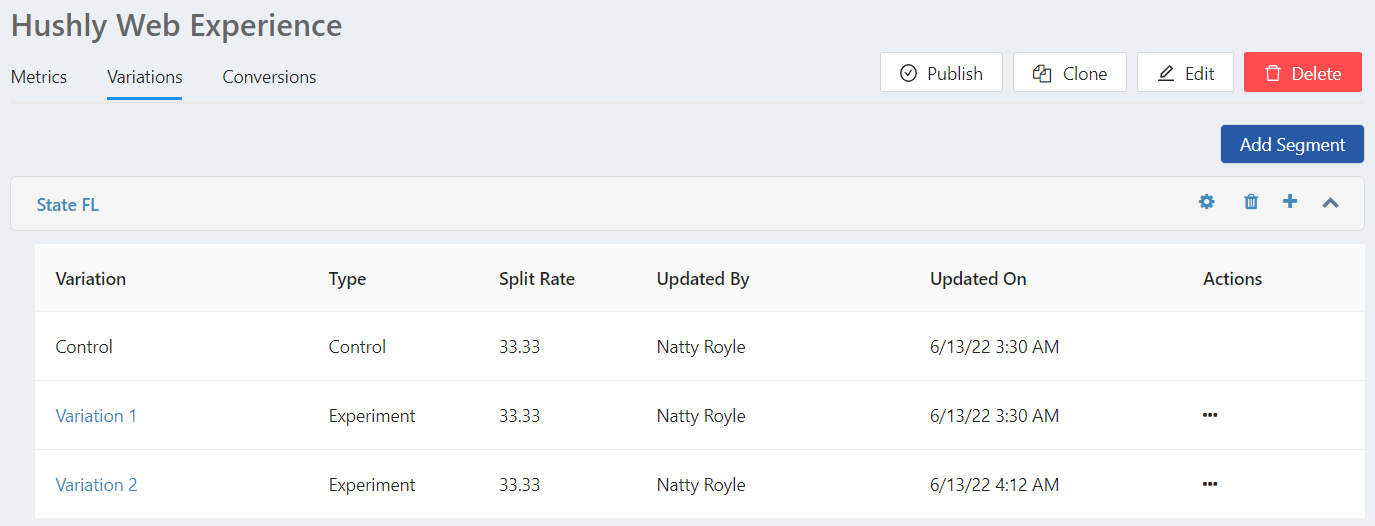Click the 6/13/22 4:12 AM timestamp
The width and height of the screenshot is (1375, 526).
point(994,485)
